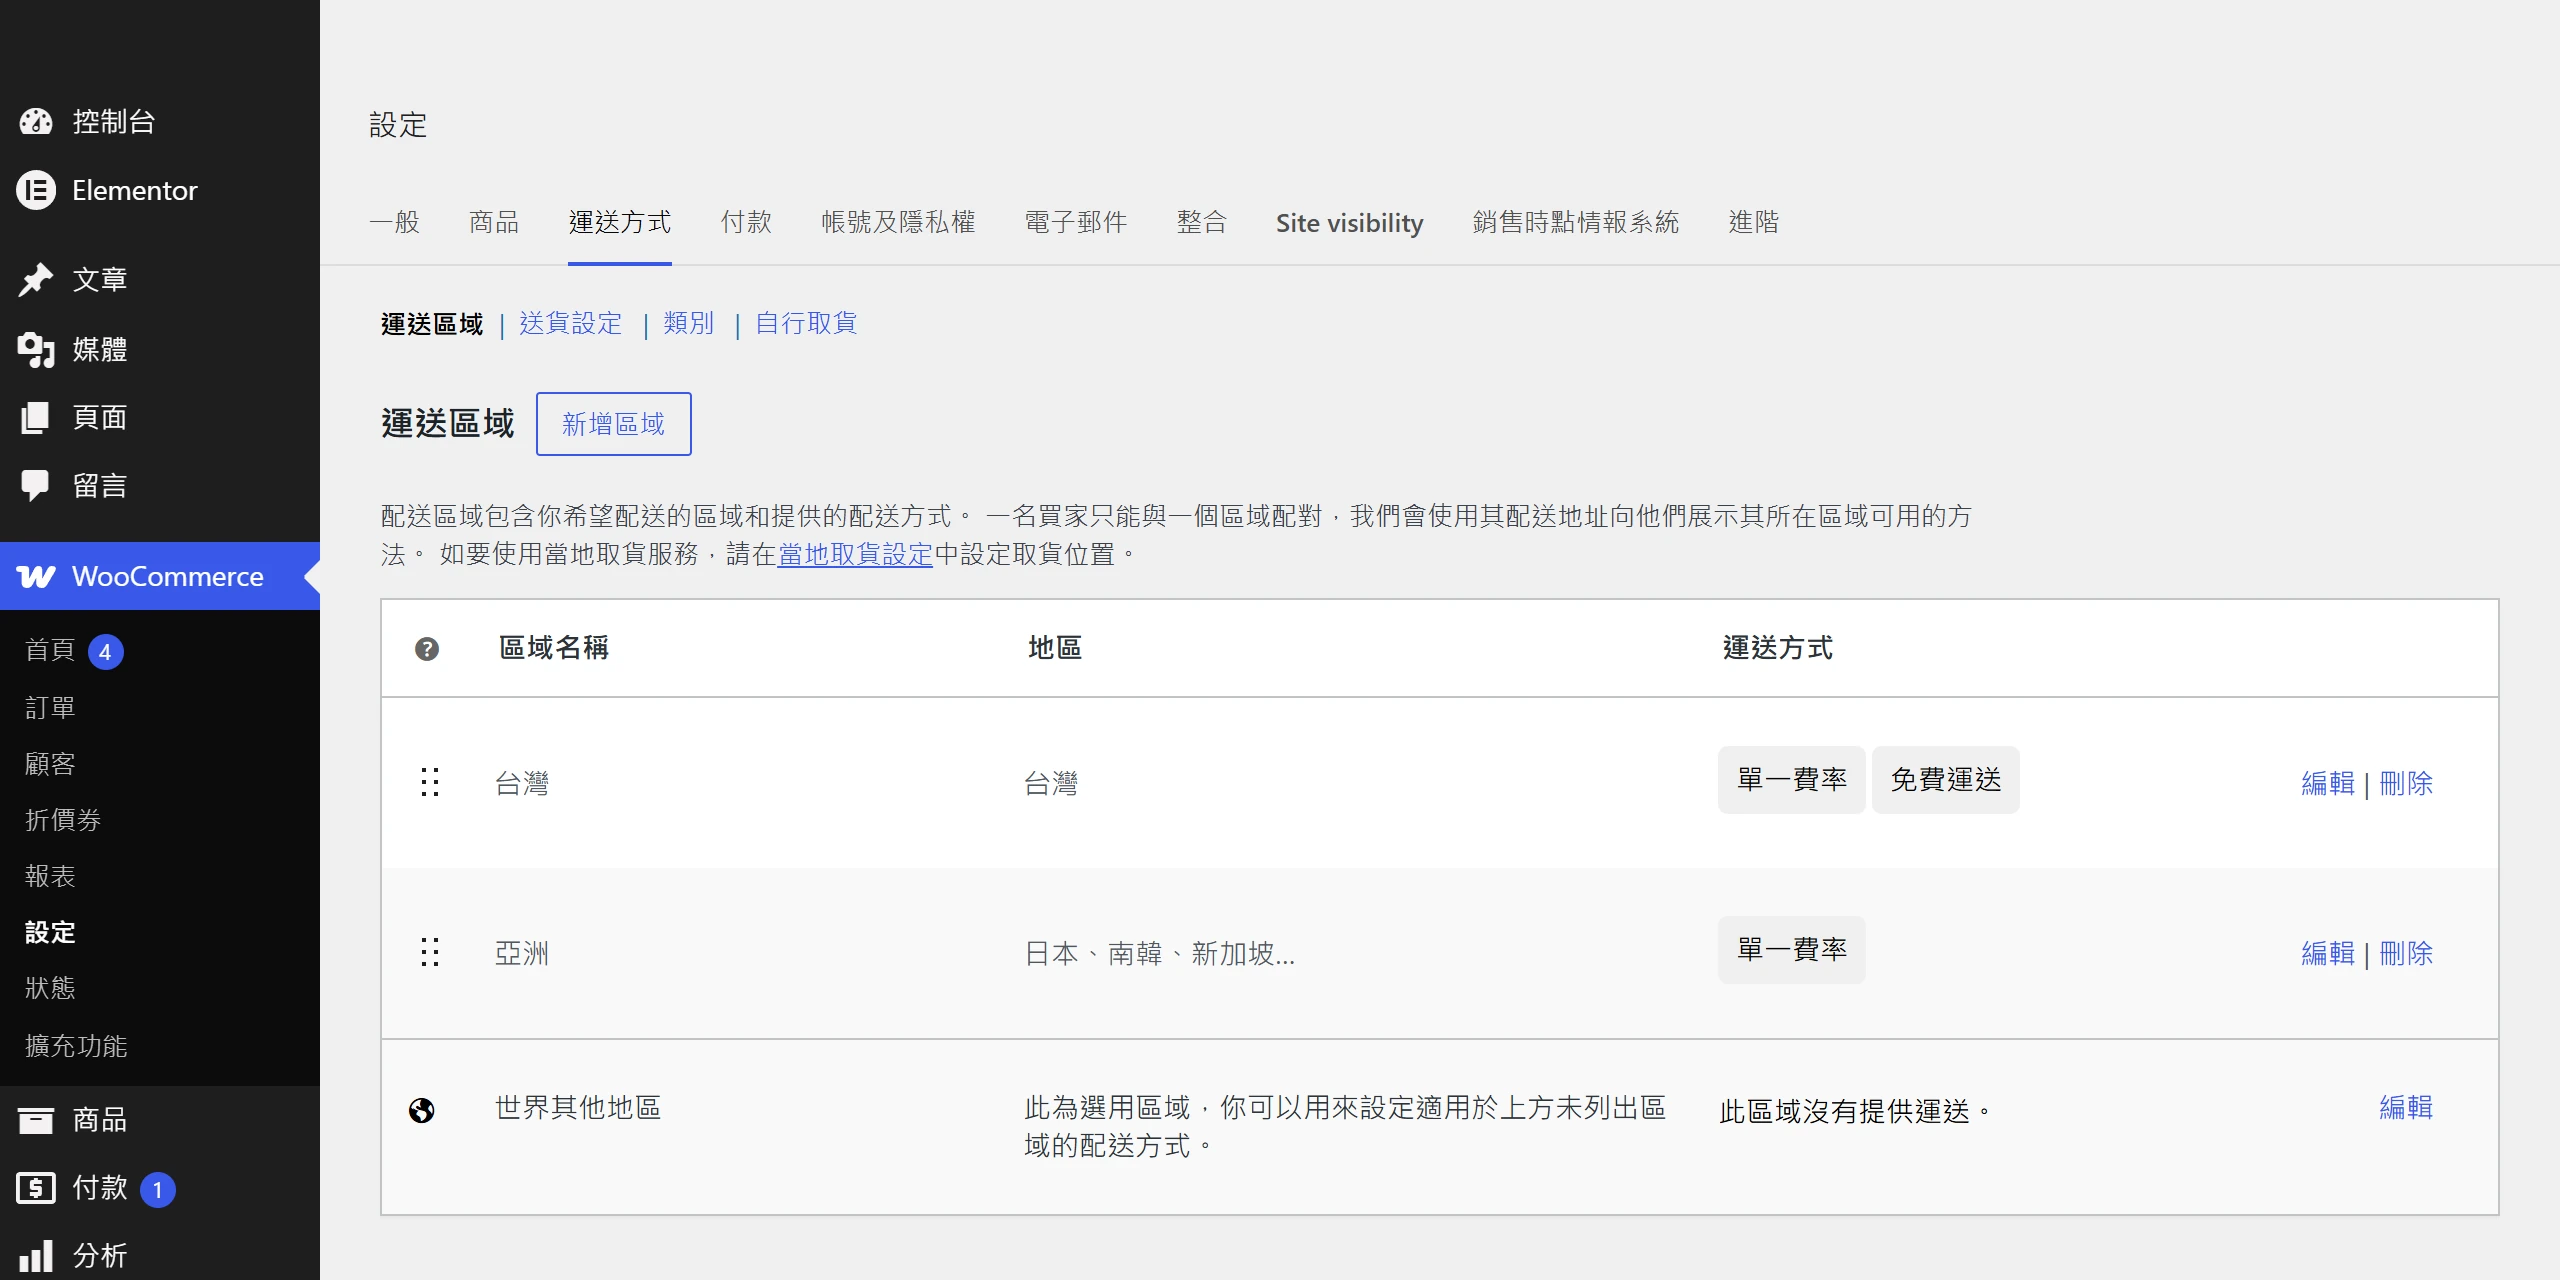This screenshot has height=1280, width=2560.
Task: Click 刪除 for the 台灣 zone
Action: 2406,783
